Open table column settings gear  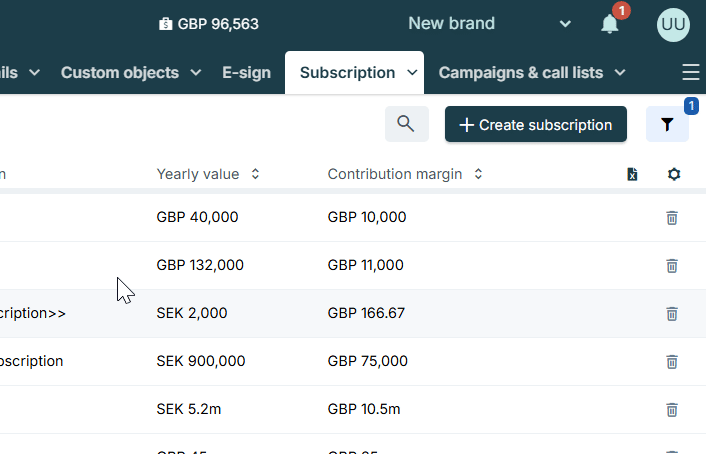[x=674, y=174]
